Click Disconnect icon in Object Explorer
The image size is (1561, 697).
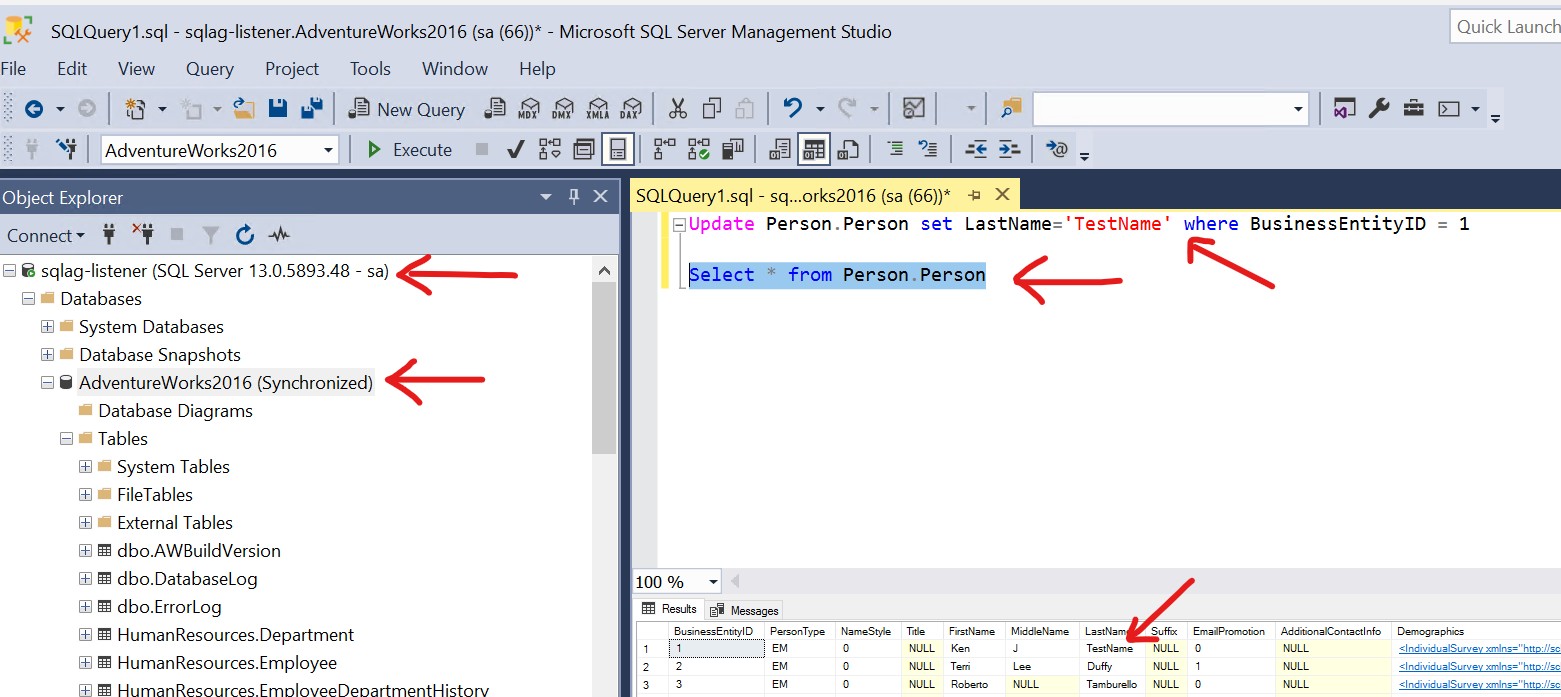pyautogui.click(x=143, y=236)
